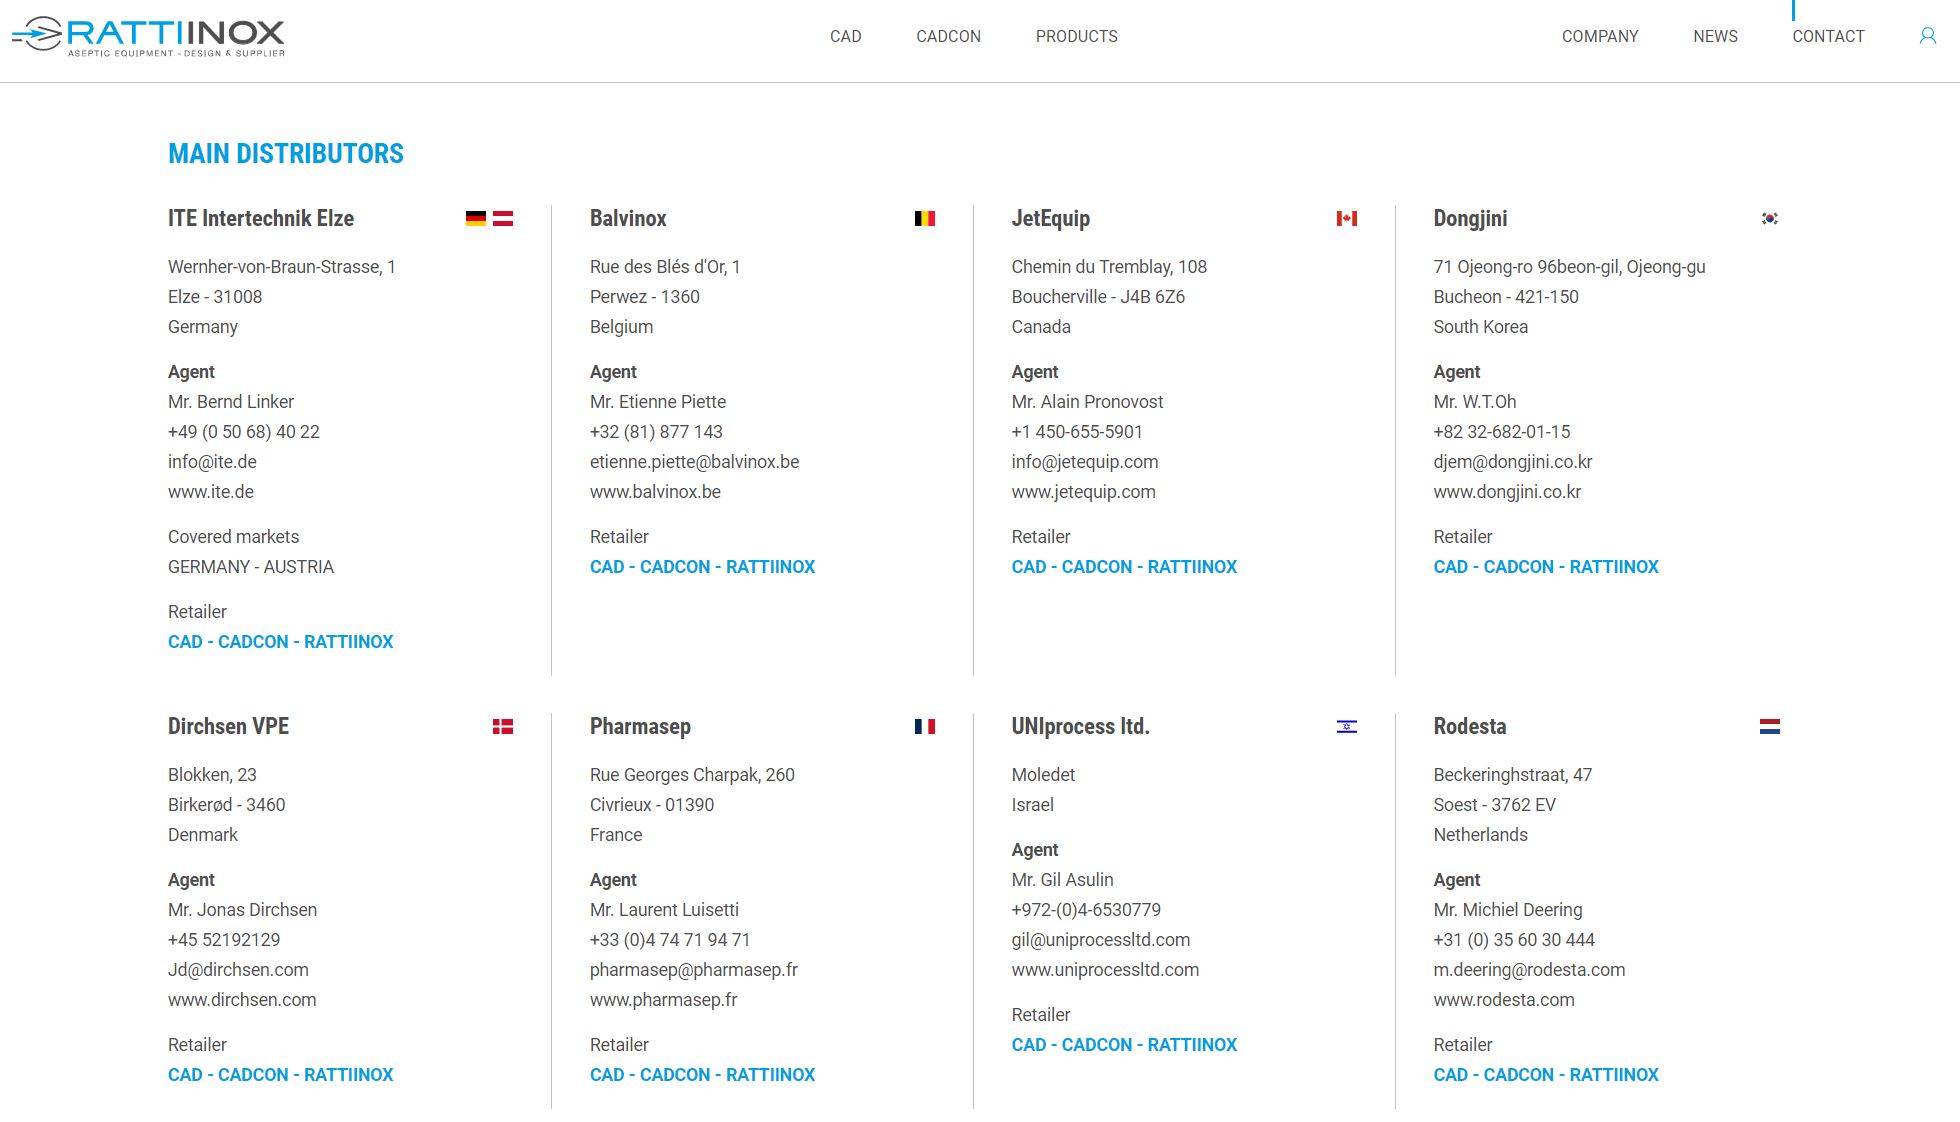Open the COMPANY navigation link
This screenshot has width=1960, height=1122.
pyautogui.click(x=1600, y=36)
